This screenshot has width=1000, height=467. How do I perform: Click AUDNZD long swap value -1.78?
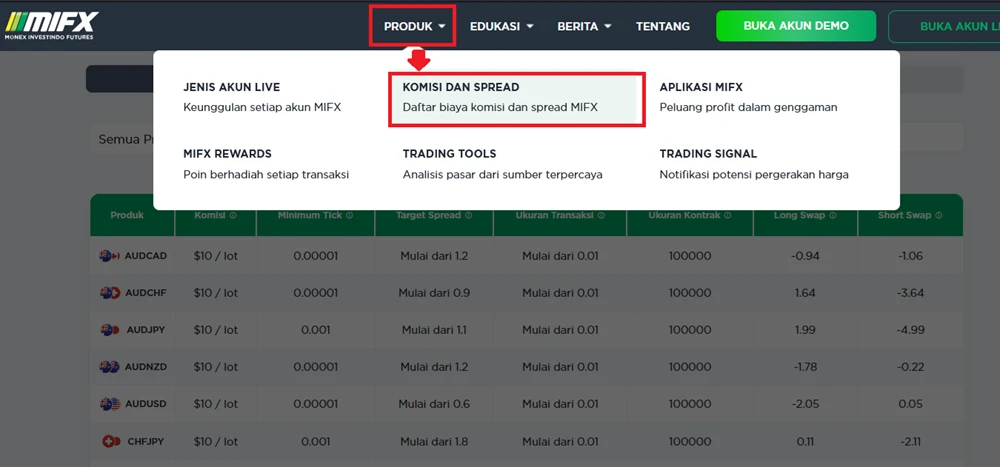point(805,367)
